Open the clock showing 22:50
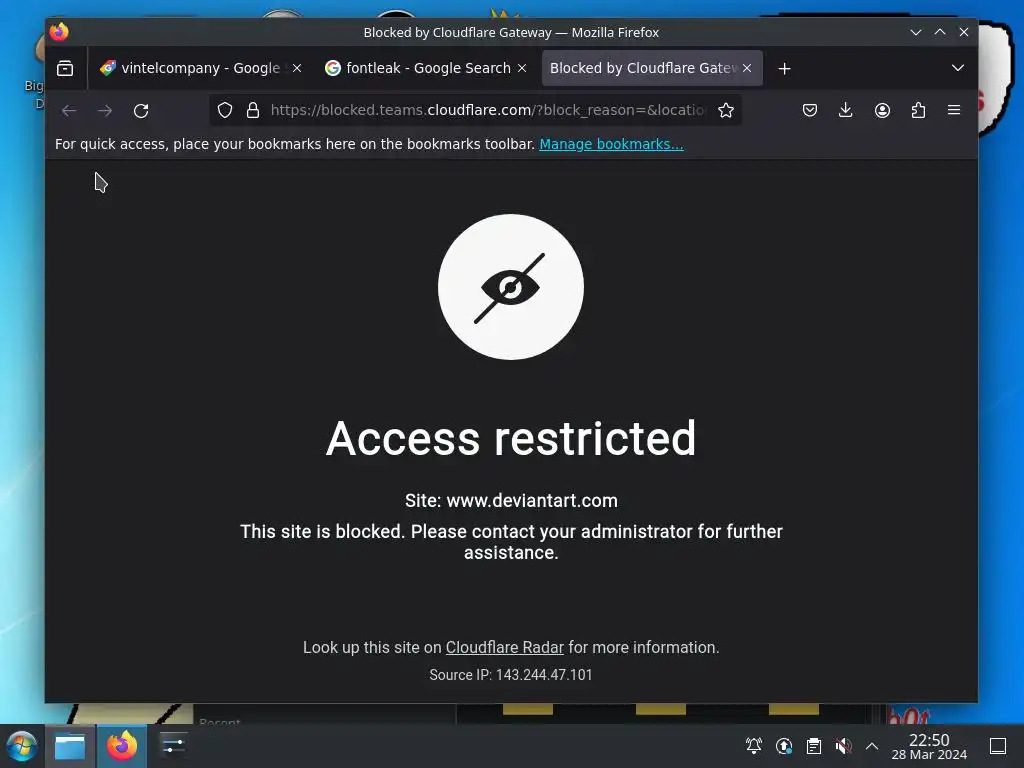The width and height of the screenshot is (1024, 768). point(929,746)
